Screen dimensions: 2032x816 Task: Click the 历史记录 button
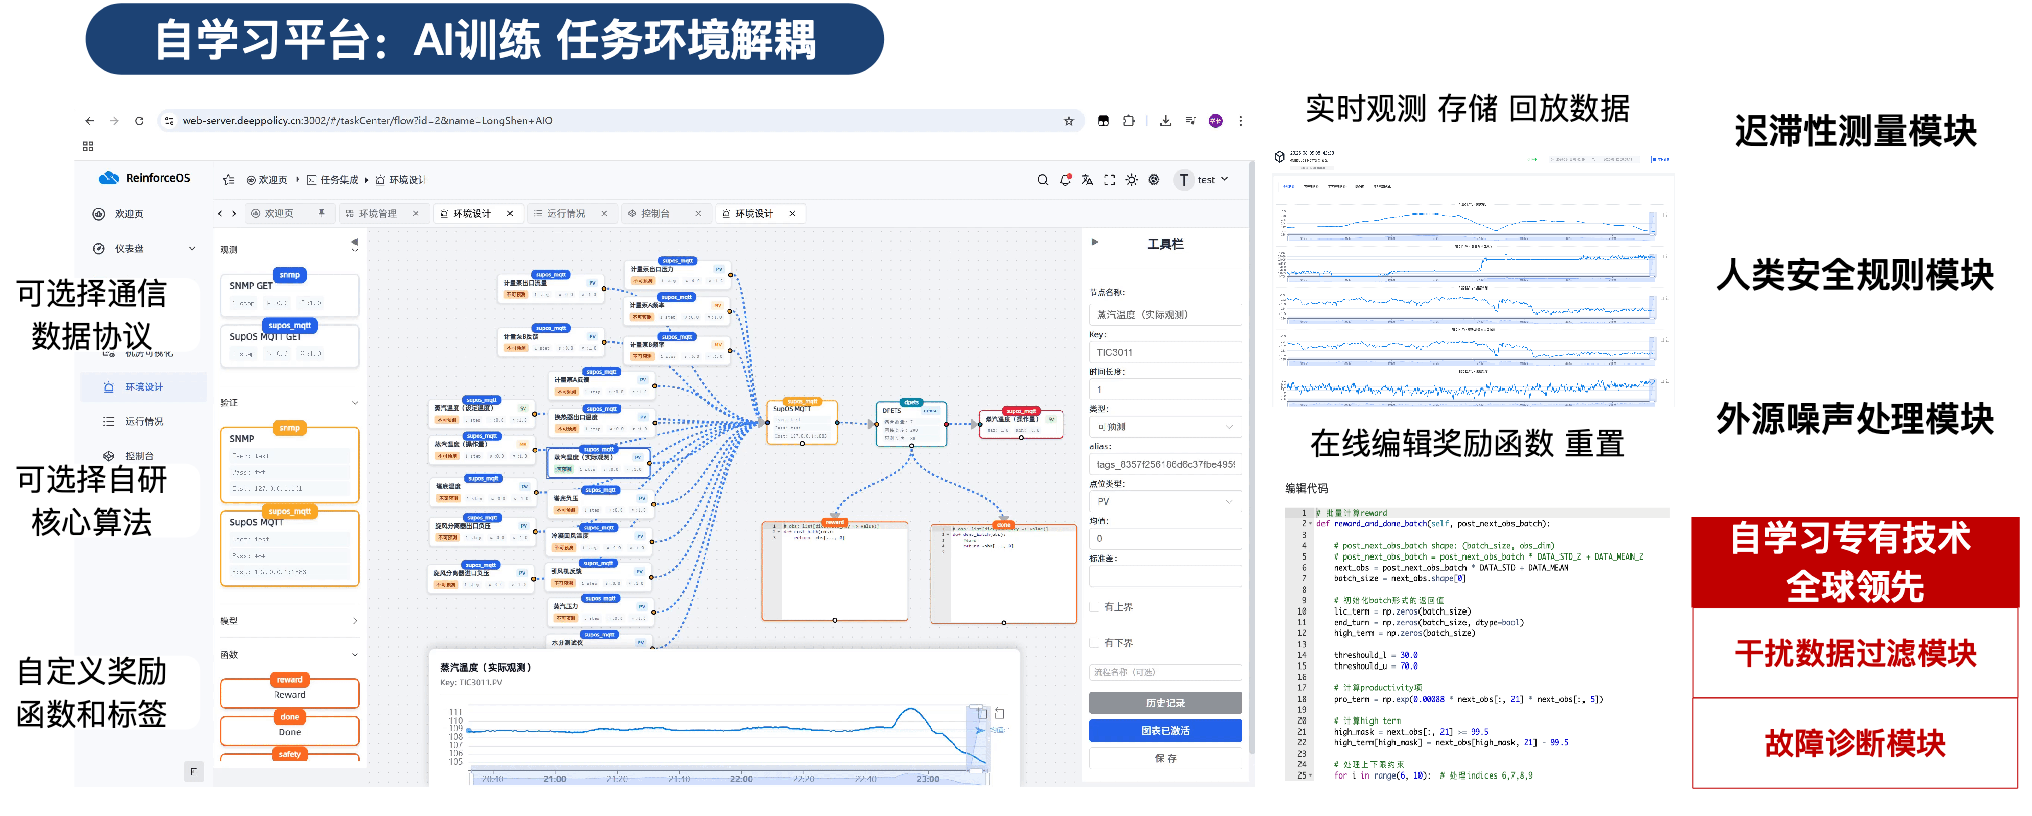click(x=1165, y=703)
